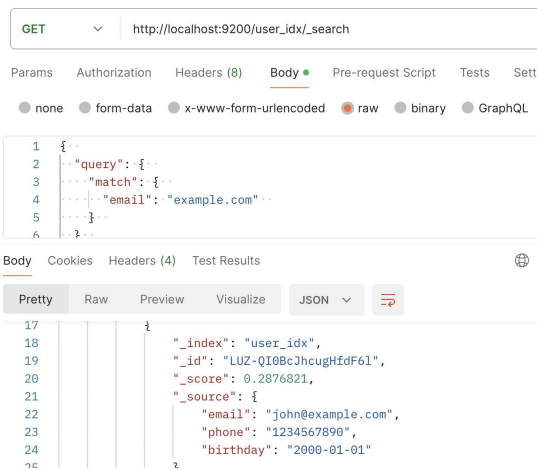This screenshot has width=537, height=470.
Task: Switch to Preview response view
Action: point(162,299)
